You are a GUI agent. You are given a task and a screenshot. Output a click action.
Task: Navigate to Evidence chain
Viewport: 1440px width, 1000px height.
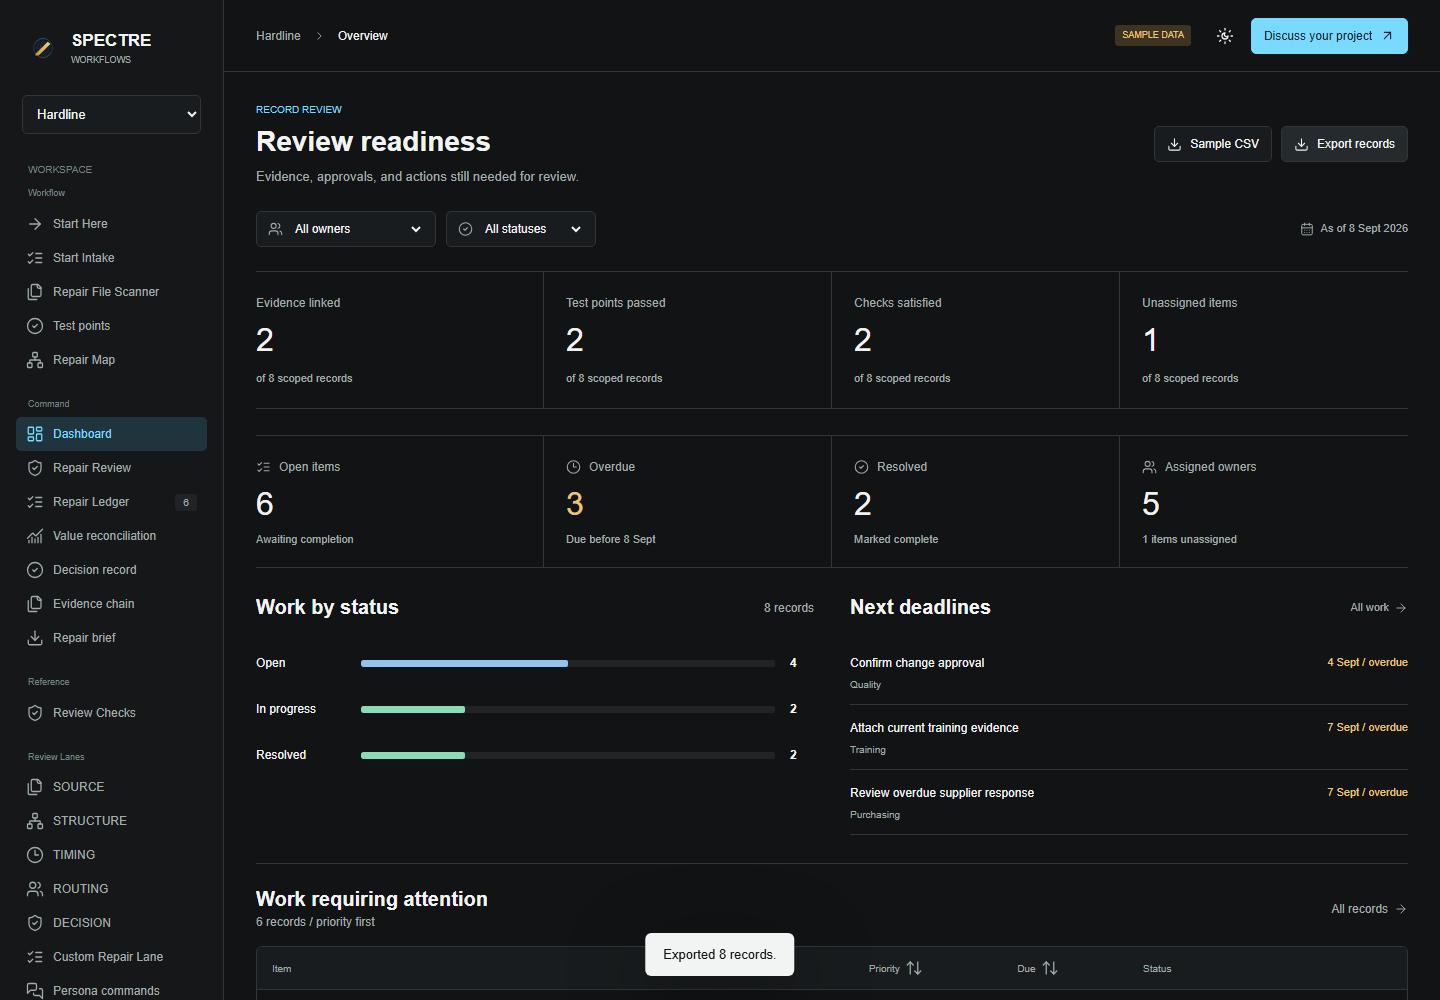111,604
